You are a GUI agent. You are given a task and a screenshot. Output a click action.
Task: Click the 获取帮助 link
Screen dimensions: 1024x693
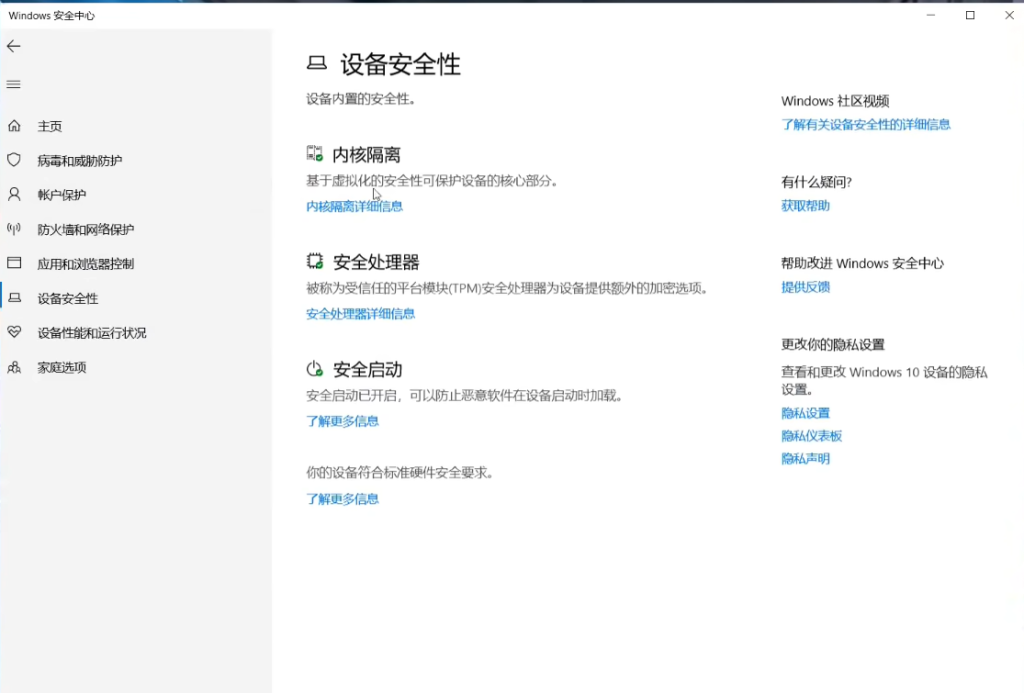click(806, 206)
